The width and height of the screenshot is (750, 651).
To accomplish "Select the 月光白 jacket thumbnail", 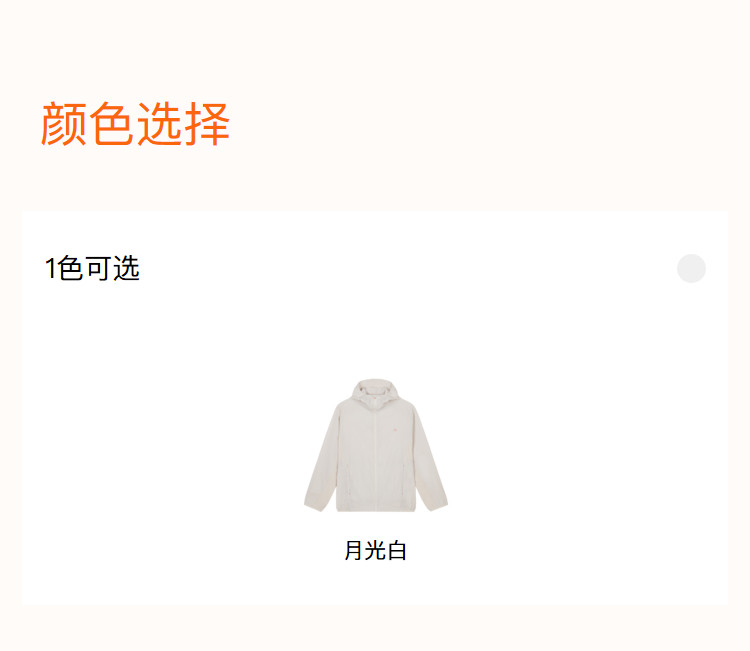I will click(x=376, y=445).
